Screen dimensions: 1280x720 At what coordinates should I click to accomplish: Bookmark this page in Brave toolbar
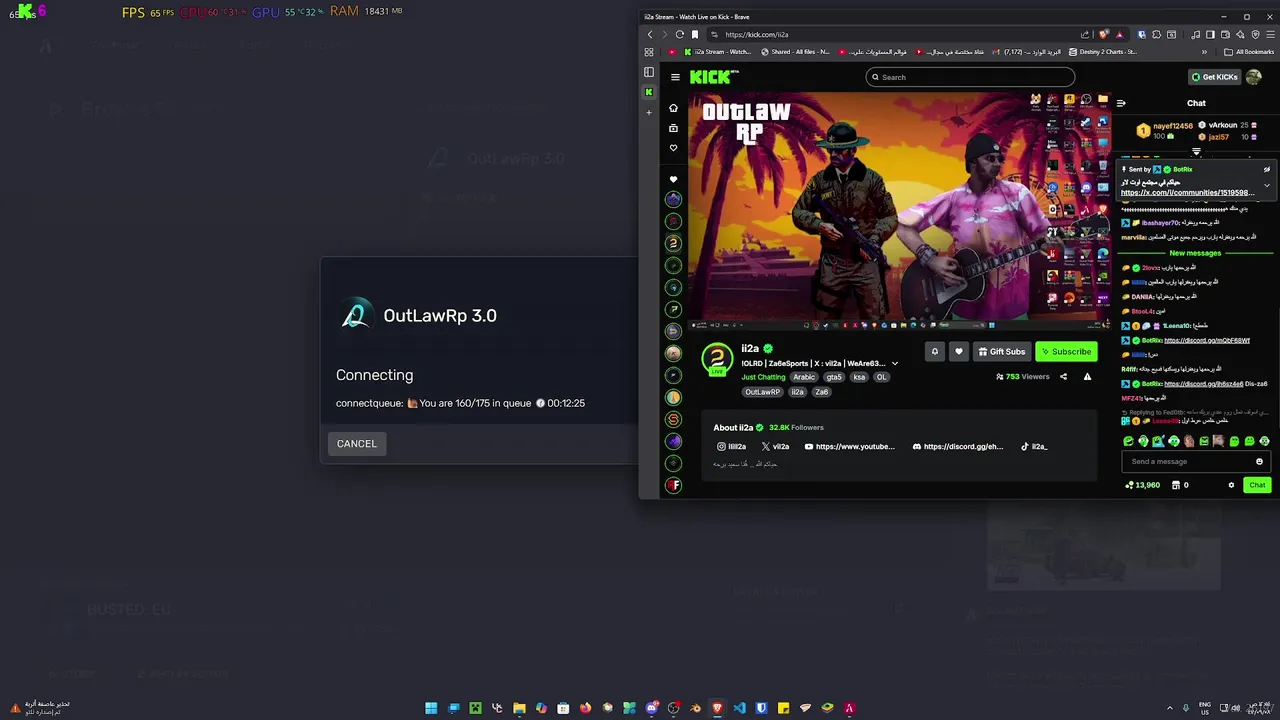tap(695, 34)
